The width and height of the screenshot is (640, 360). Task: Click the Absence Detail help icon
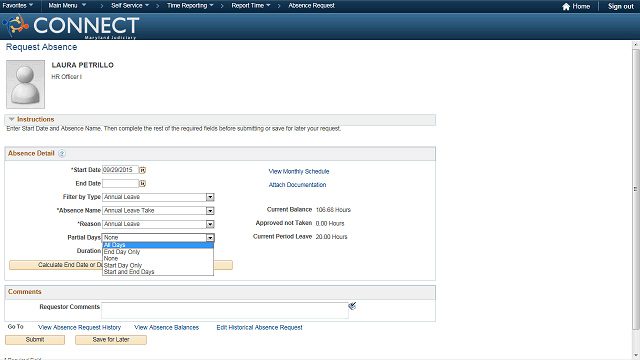pyautogui.click(x=62, y=153)
